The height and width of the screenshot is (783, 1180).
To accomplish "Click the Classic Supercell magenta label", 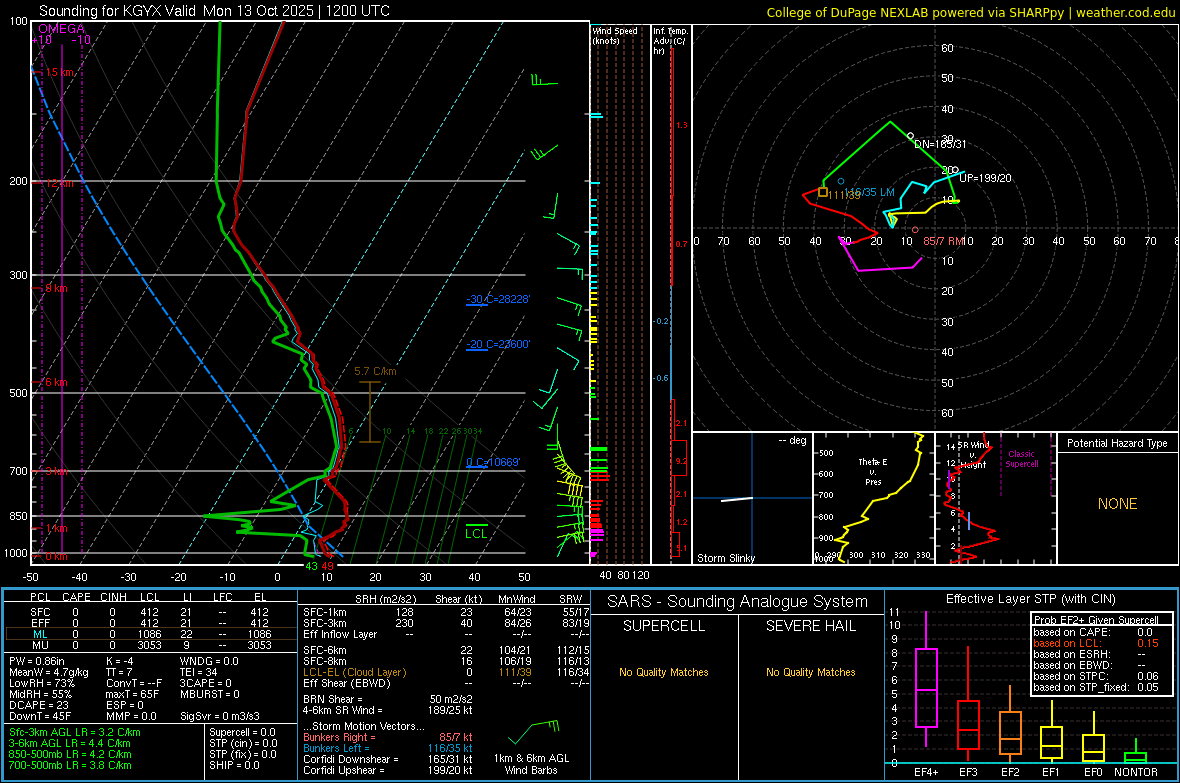I will (x=1022, y=459).
